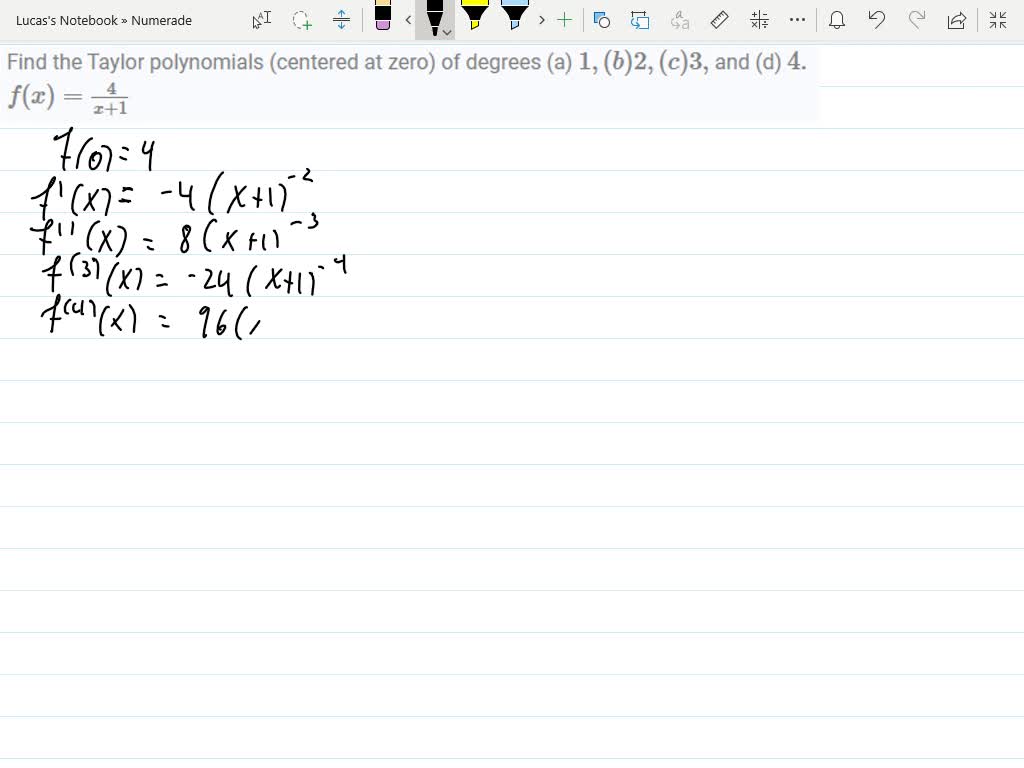Undo the last ink stroke
The image size is (1024, 768).
coord(877,20)
